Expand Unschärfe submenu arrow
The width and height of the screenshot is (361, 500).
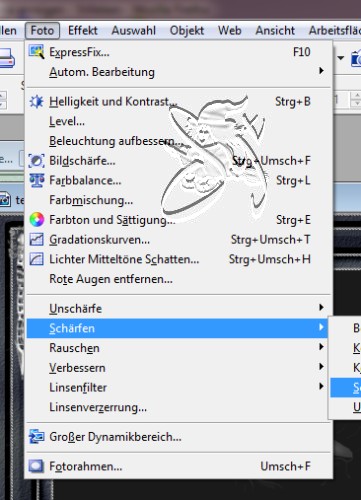tap(321, 307)
